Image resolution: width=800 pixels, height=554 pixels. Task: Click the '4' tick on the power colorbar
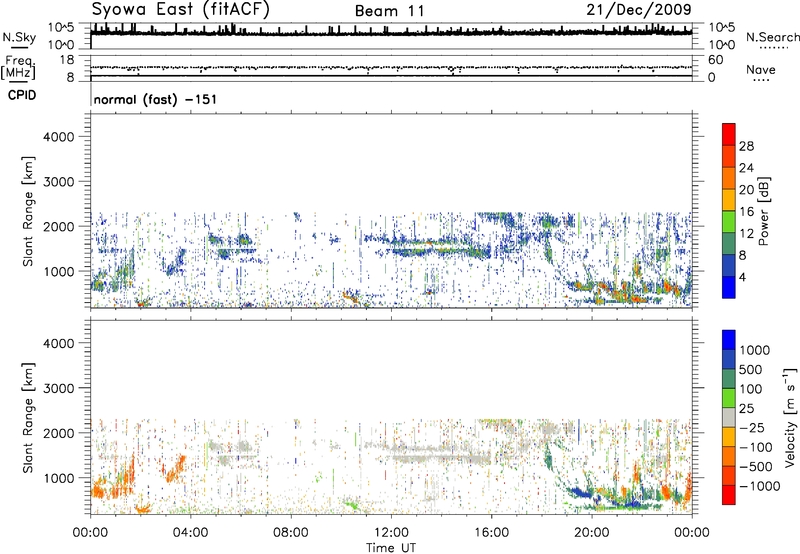tap(743, 277)
